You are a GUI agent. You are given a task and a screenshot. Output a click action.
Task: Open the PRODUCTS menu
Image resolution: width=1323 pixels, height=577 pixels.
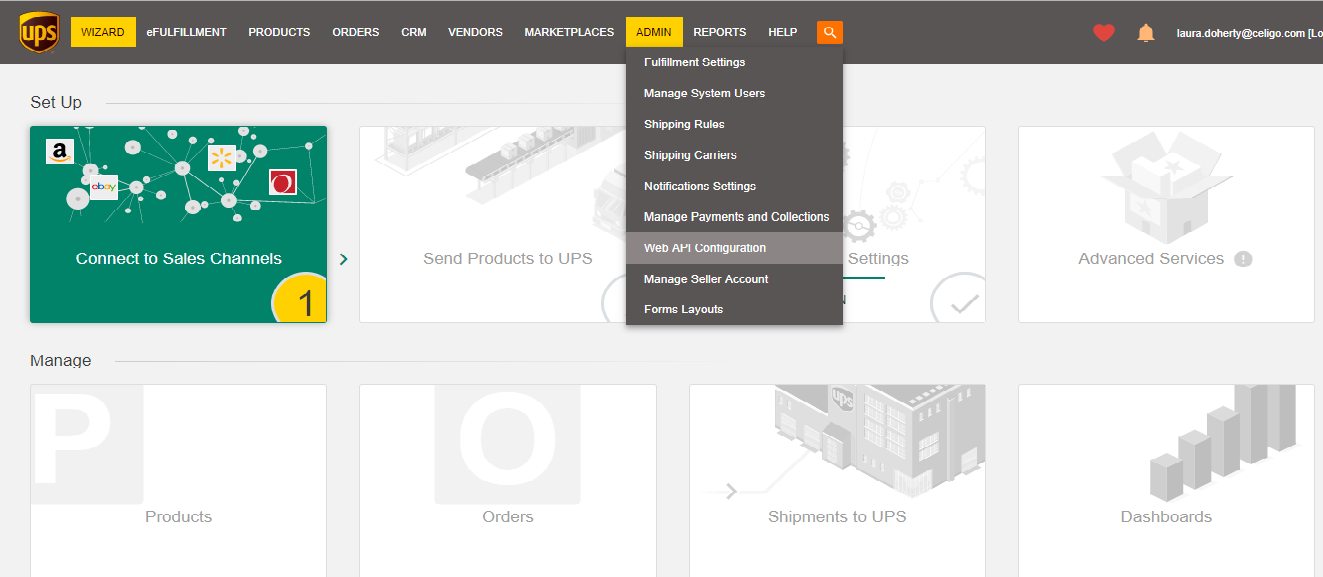[279, 32]
